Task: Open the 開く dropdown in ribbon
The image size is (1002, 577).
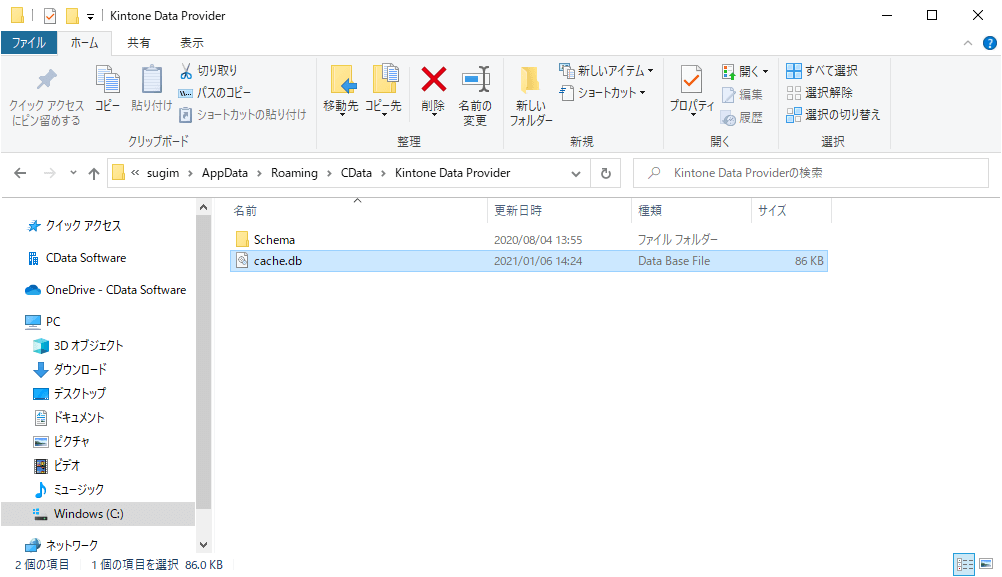Action: tap(745, 71)
